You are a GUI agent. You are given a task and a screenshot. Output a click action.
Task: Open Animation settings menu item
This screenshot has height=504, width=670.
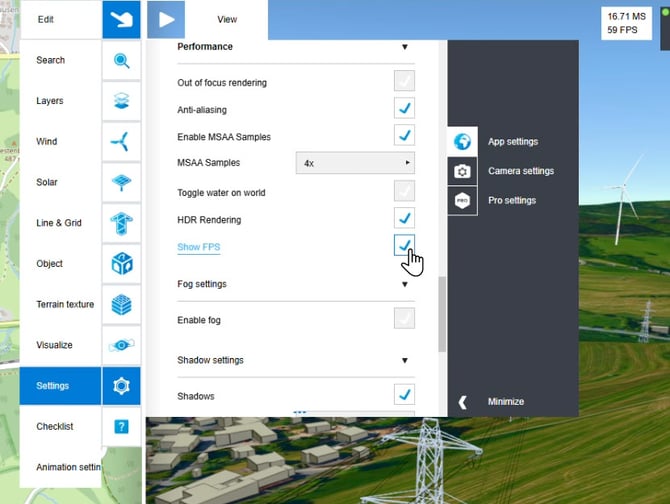coord(68,467)
